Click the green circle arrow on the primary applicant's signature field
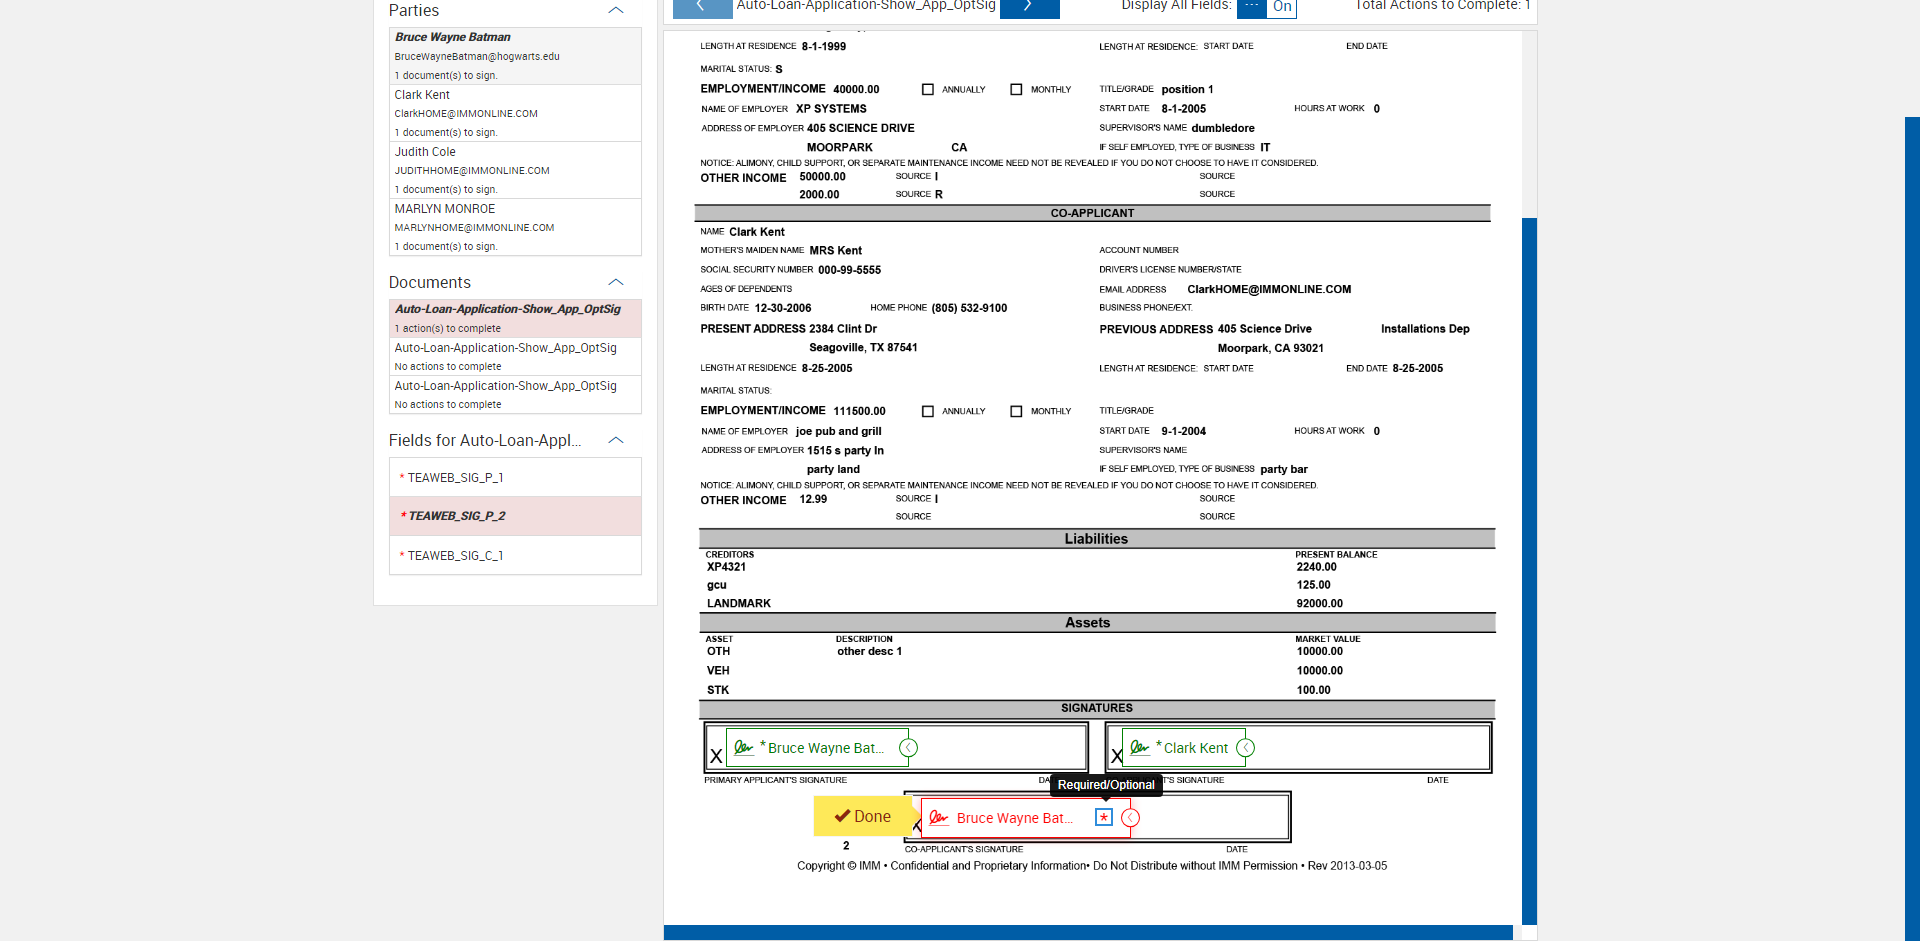 909,748
